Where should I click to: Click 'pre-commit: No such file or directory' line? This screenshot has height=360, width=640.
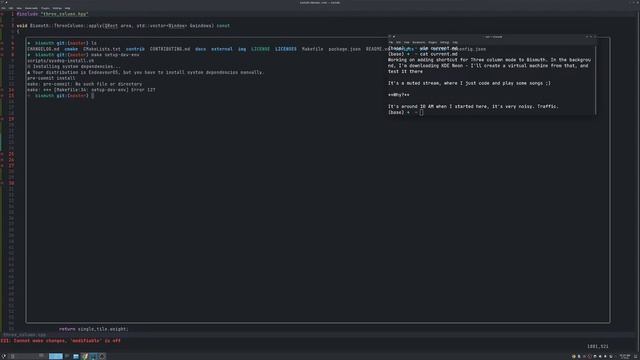click(x=85, y=84)
